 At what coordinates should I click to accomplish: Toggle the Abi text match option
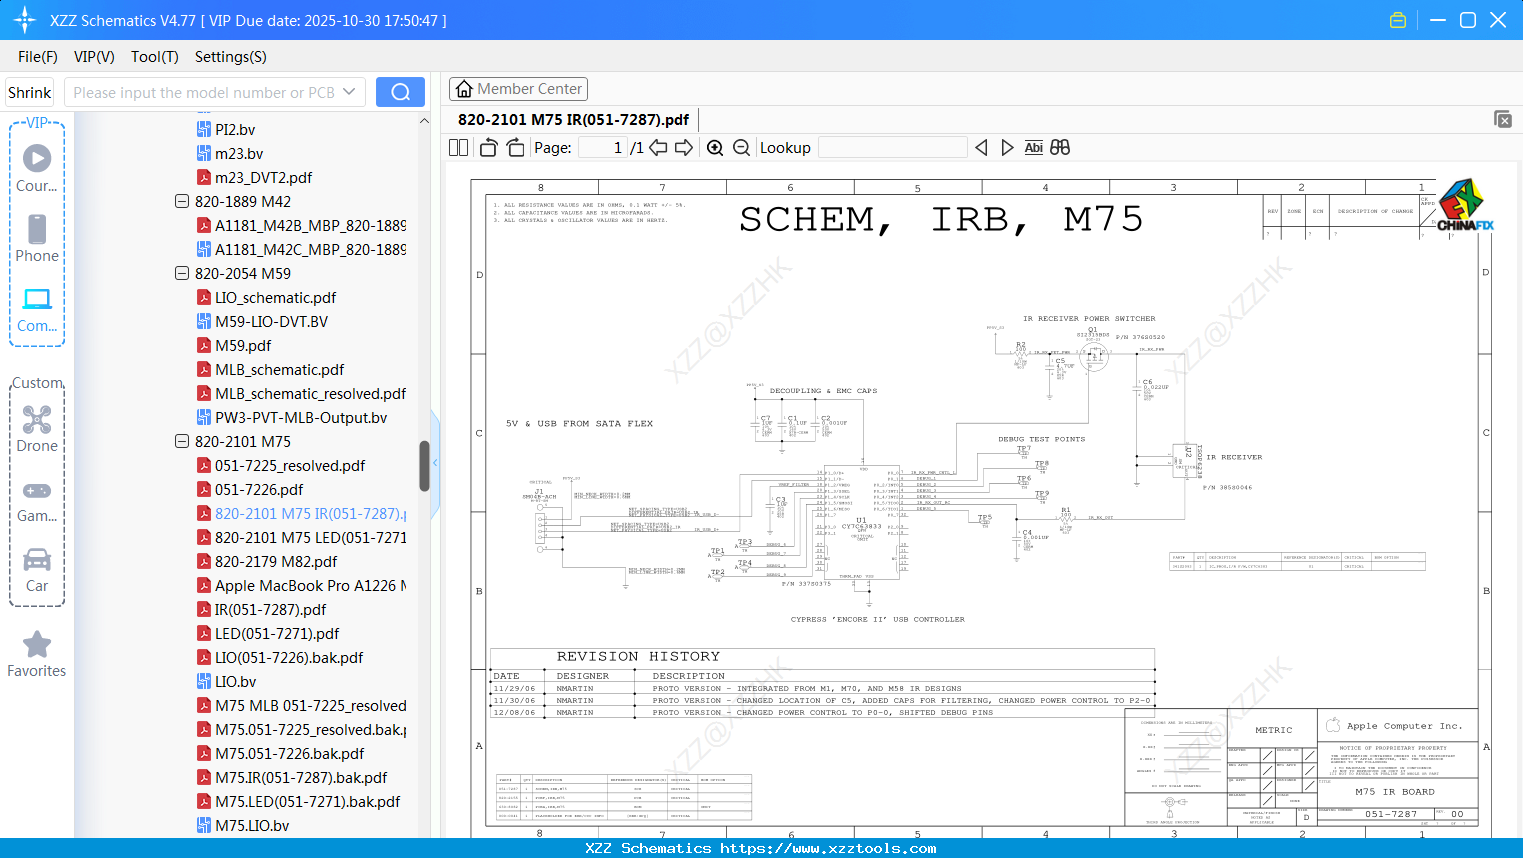tap(1033, 148)
